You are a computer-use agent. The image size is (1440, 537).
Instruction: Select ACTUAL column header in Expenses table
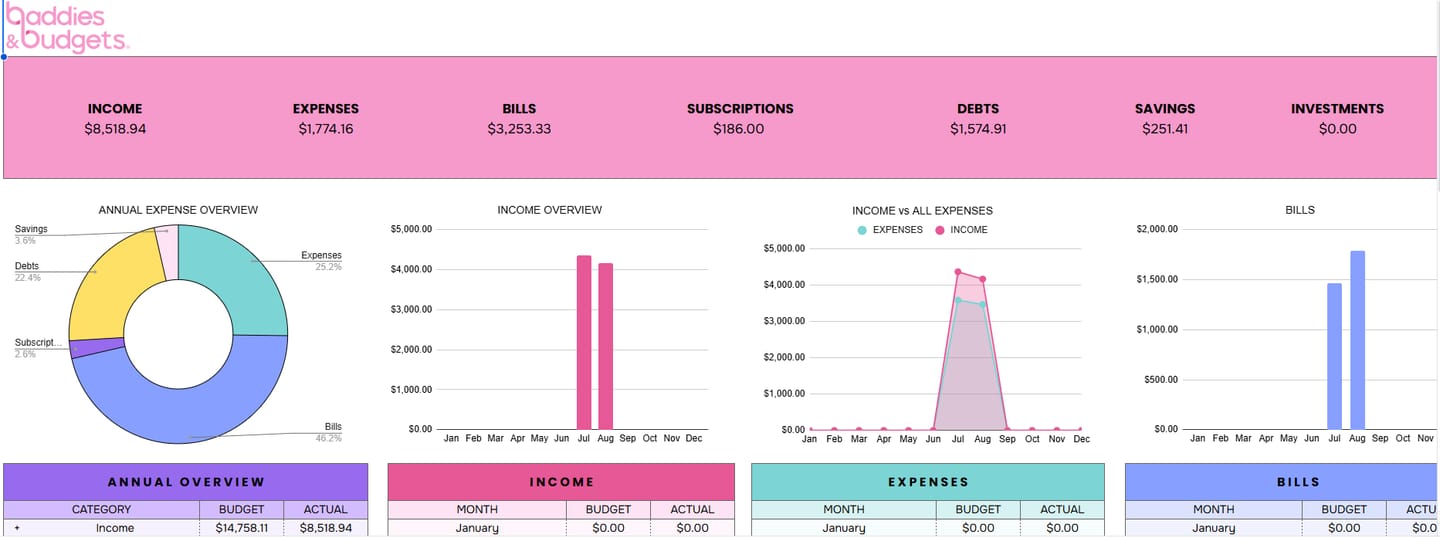tap(1062, 510)
